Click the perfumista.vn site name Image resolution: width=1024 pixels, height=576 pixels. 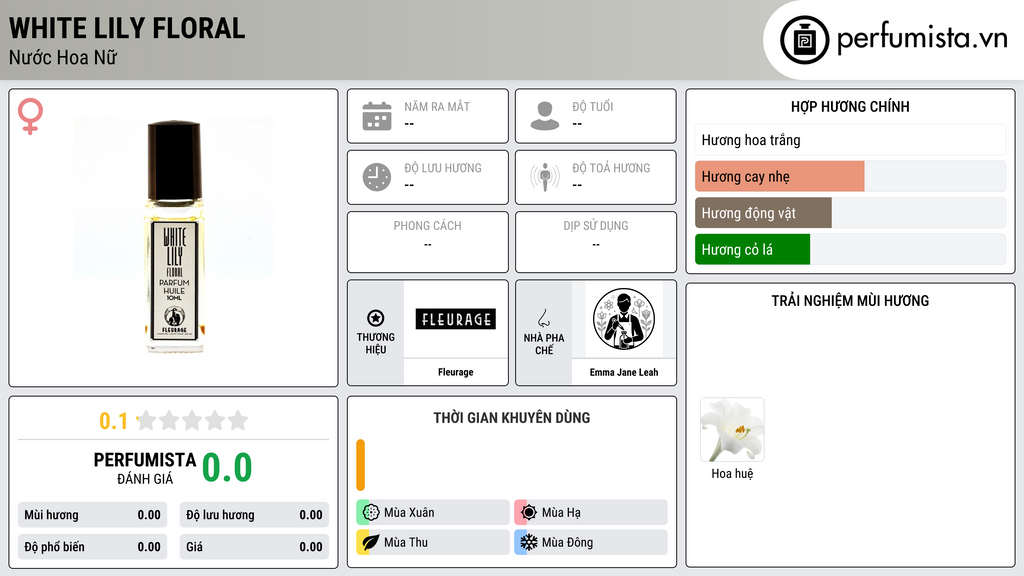921,39
